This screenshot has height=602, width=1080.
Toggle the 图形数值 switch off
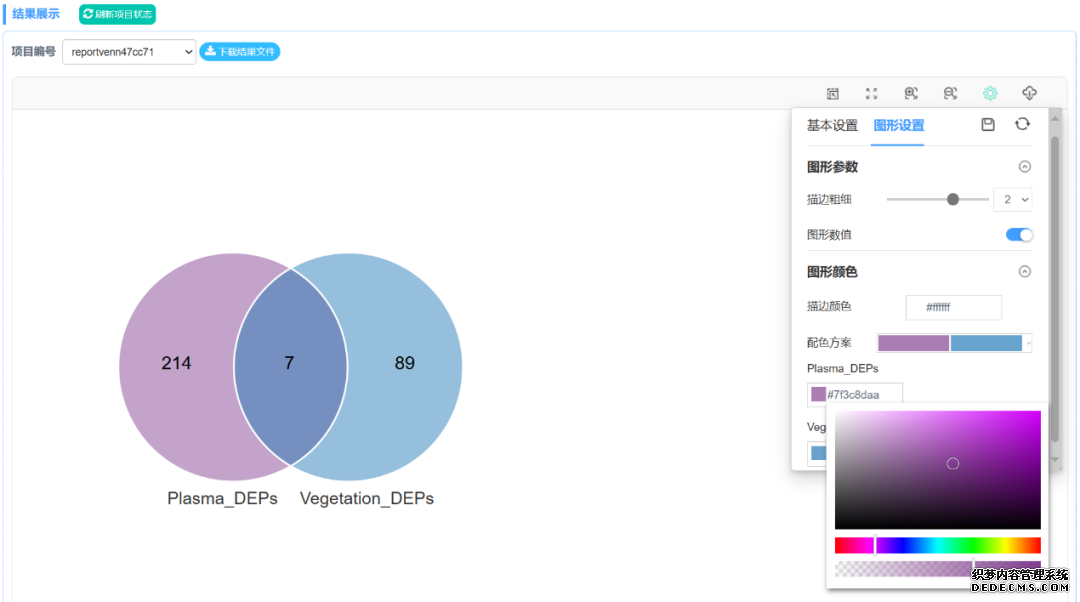(x=1019, y=235)
